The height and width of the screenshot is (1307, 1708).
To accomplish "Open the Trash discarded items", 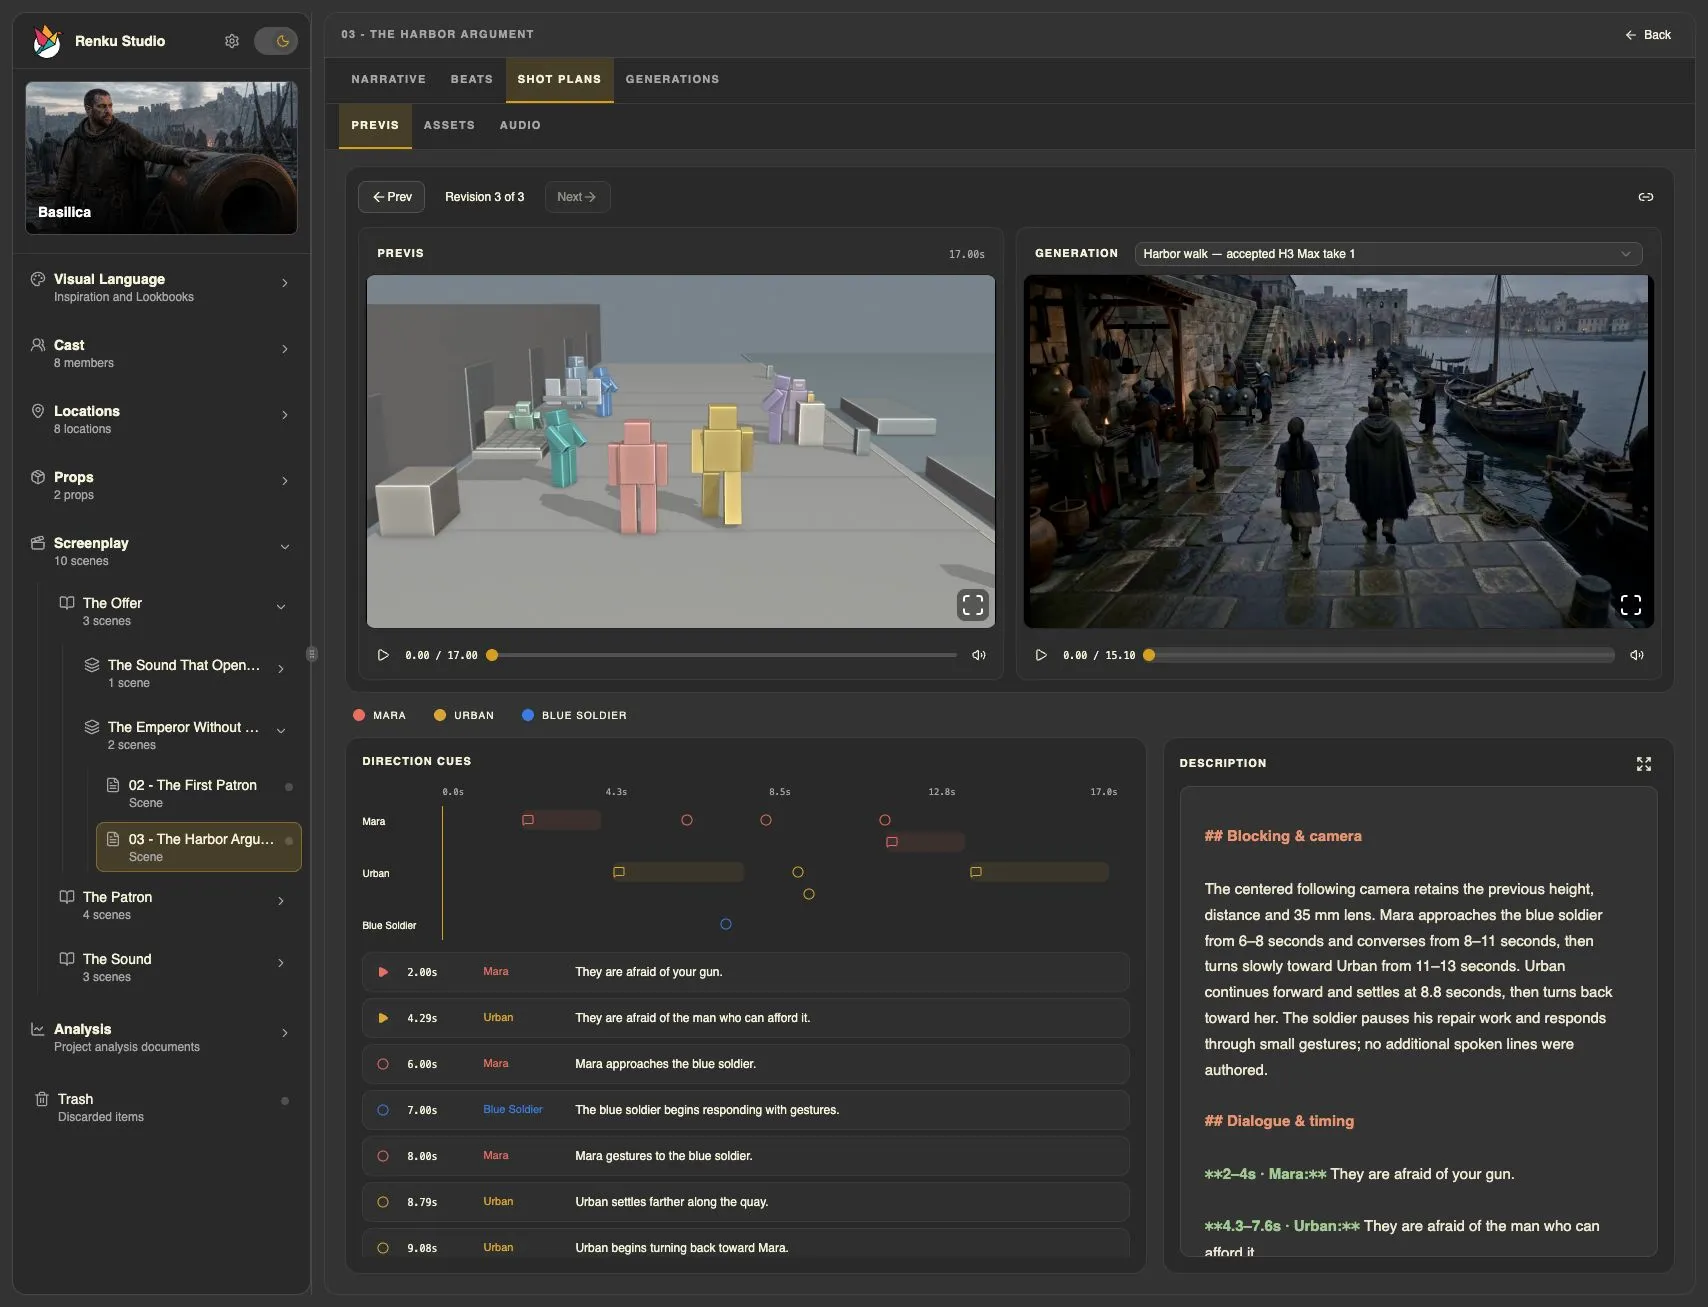I will click(x=161, y=1107).
